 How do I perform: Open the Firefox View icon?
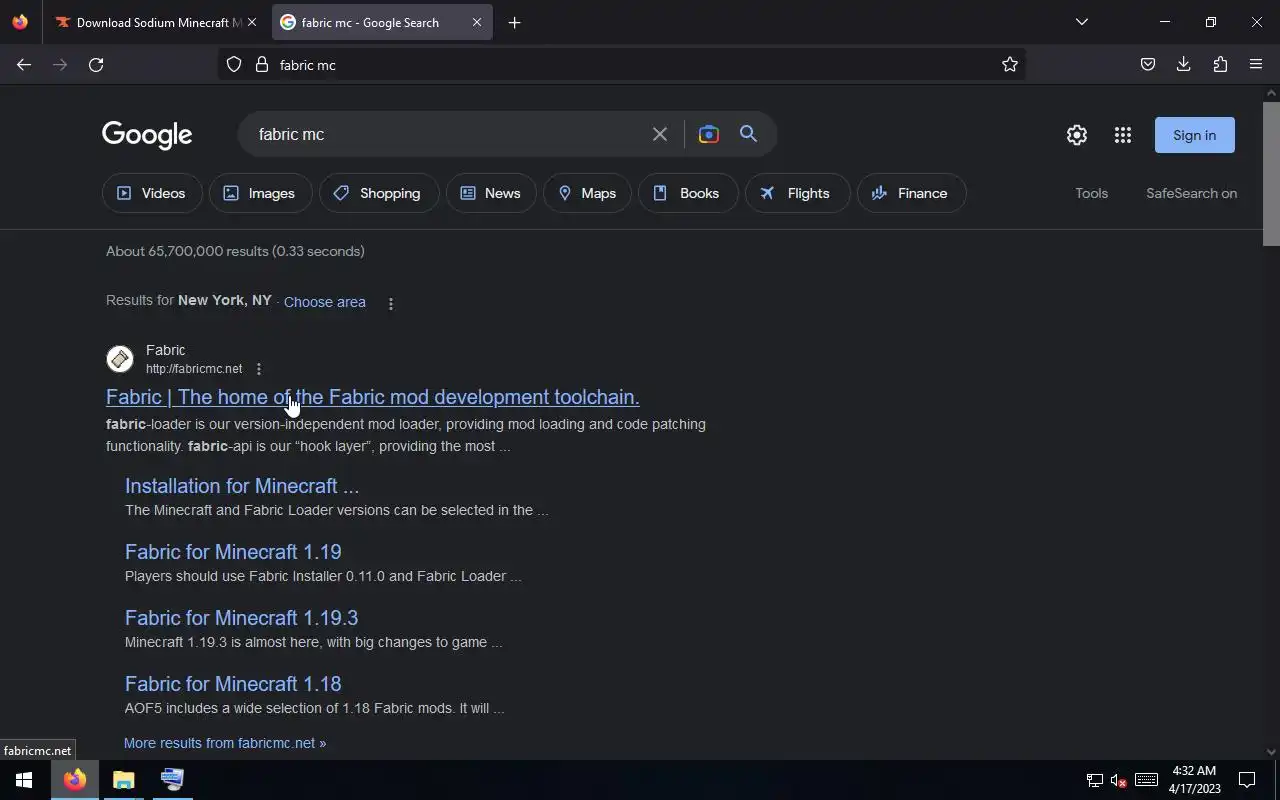[20, 22]
